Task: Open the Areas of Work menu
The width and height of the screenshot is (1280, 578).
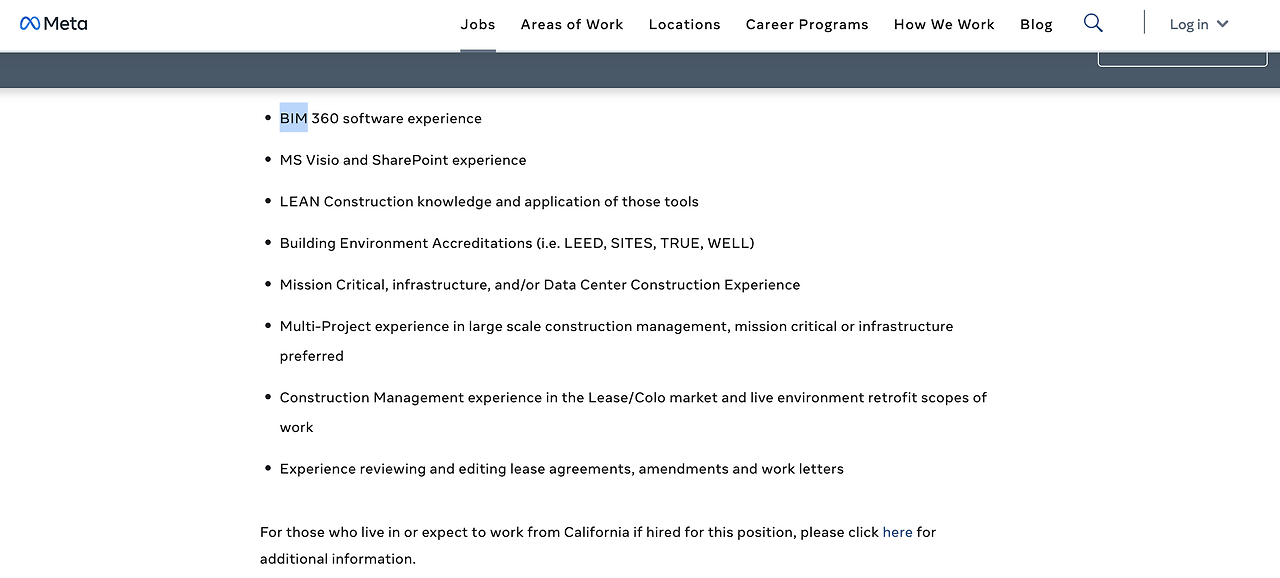Action: point(572,24)
